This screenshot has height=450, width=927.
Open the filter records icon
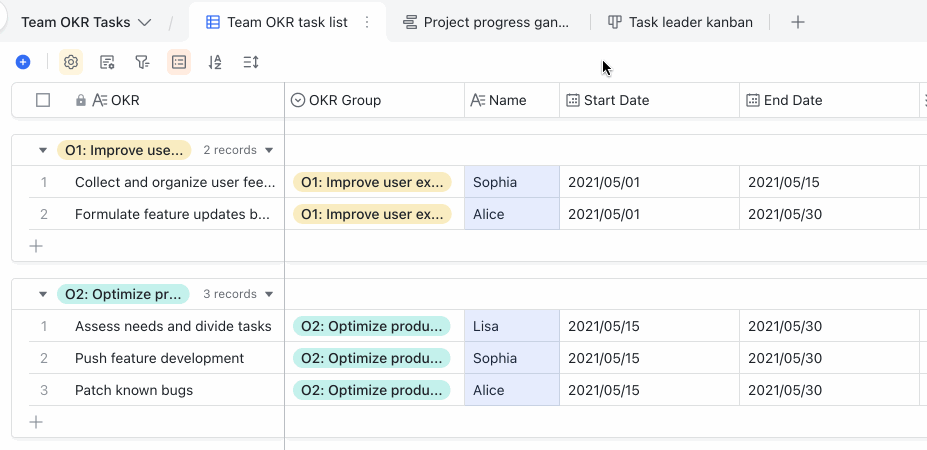coord(142,62)
